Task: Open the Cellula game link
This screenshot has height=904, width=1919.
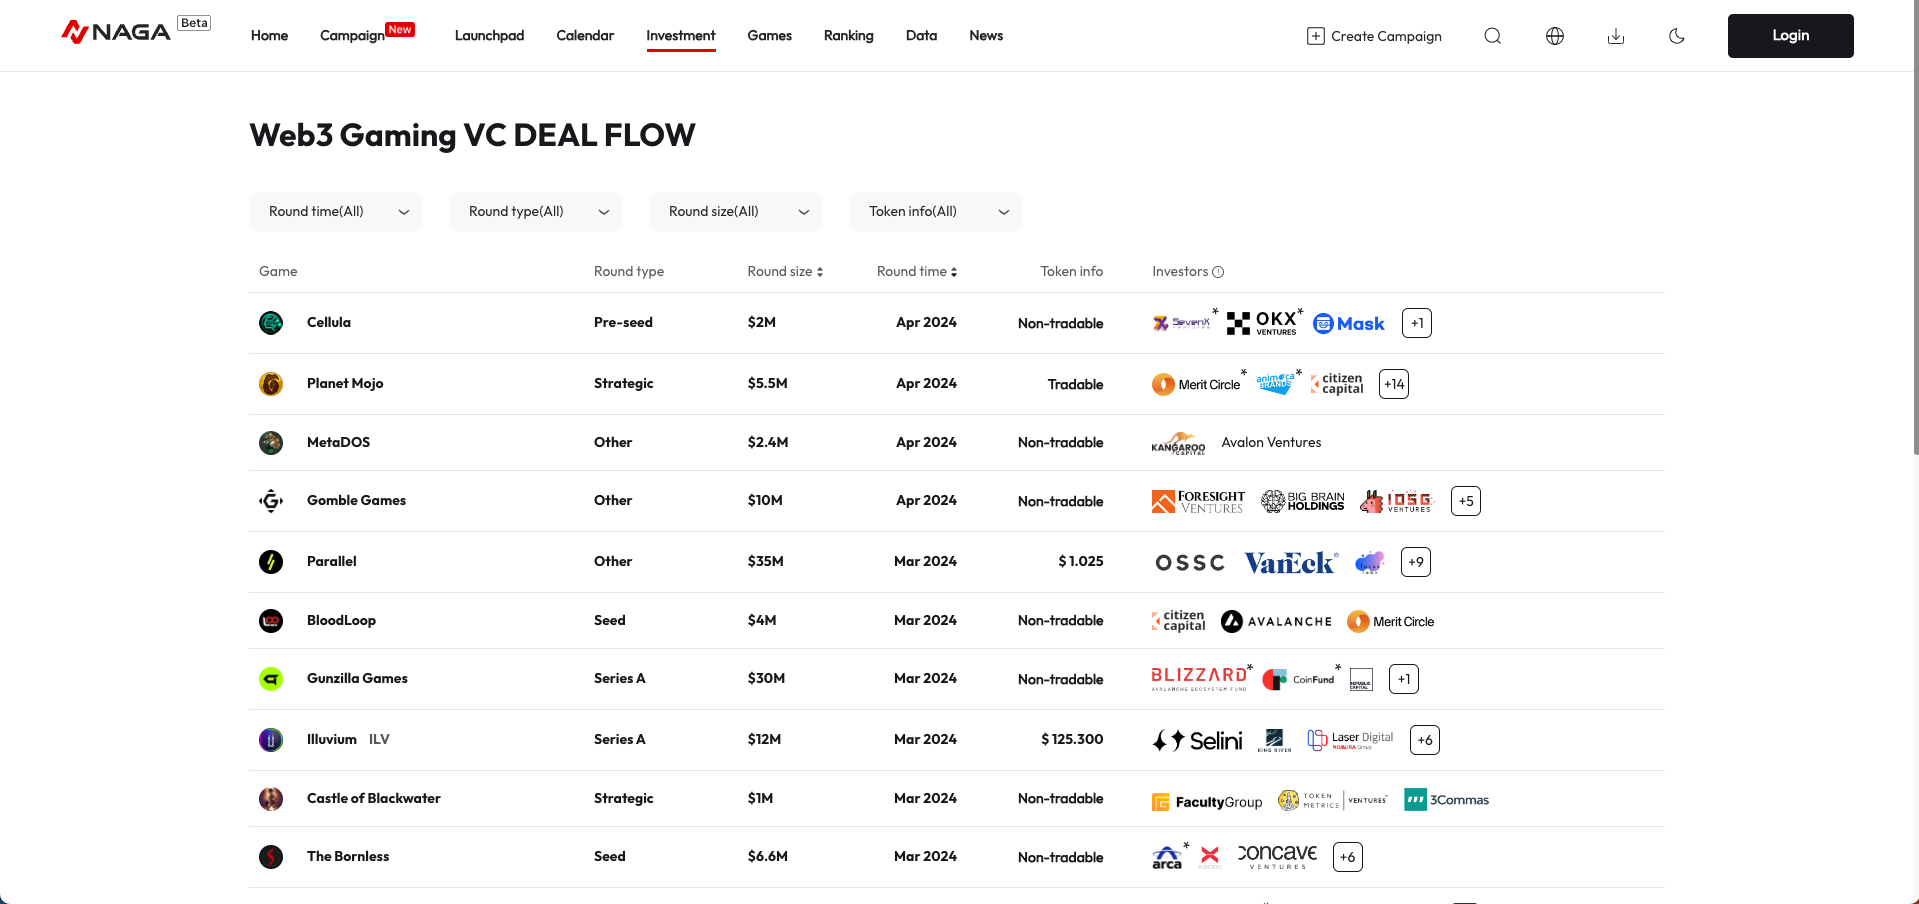Action: [328, 322]
